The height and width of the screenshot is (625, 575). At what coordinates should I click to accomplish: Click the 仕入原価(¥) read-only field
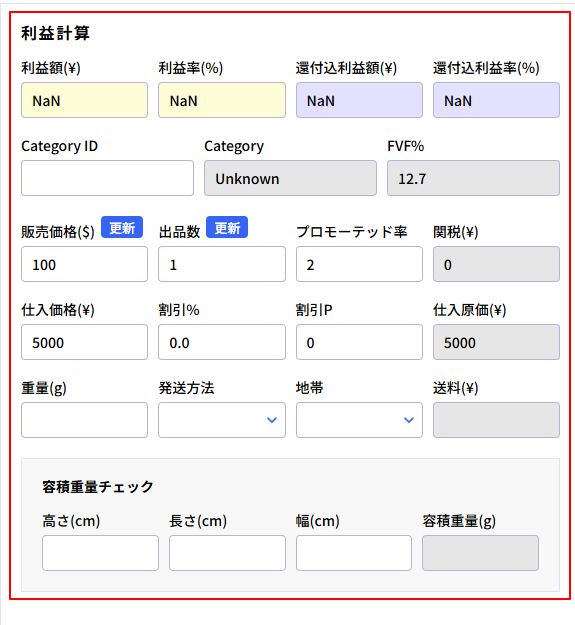click(497, 342)
